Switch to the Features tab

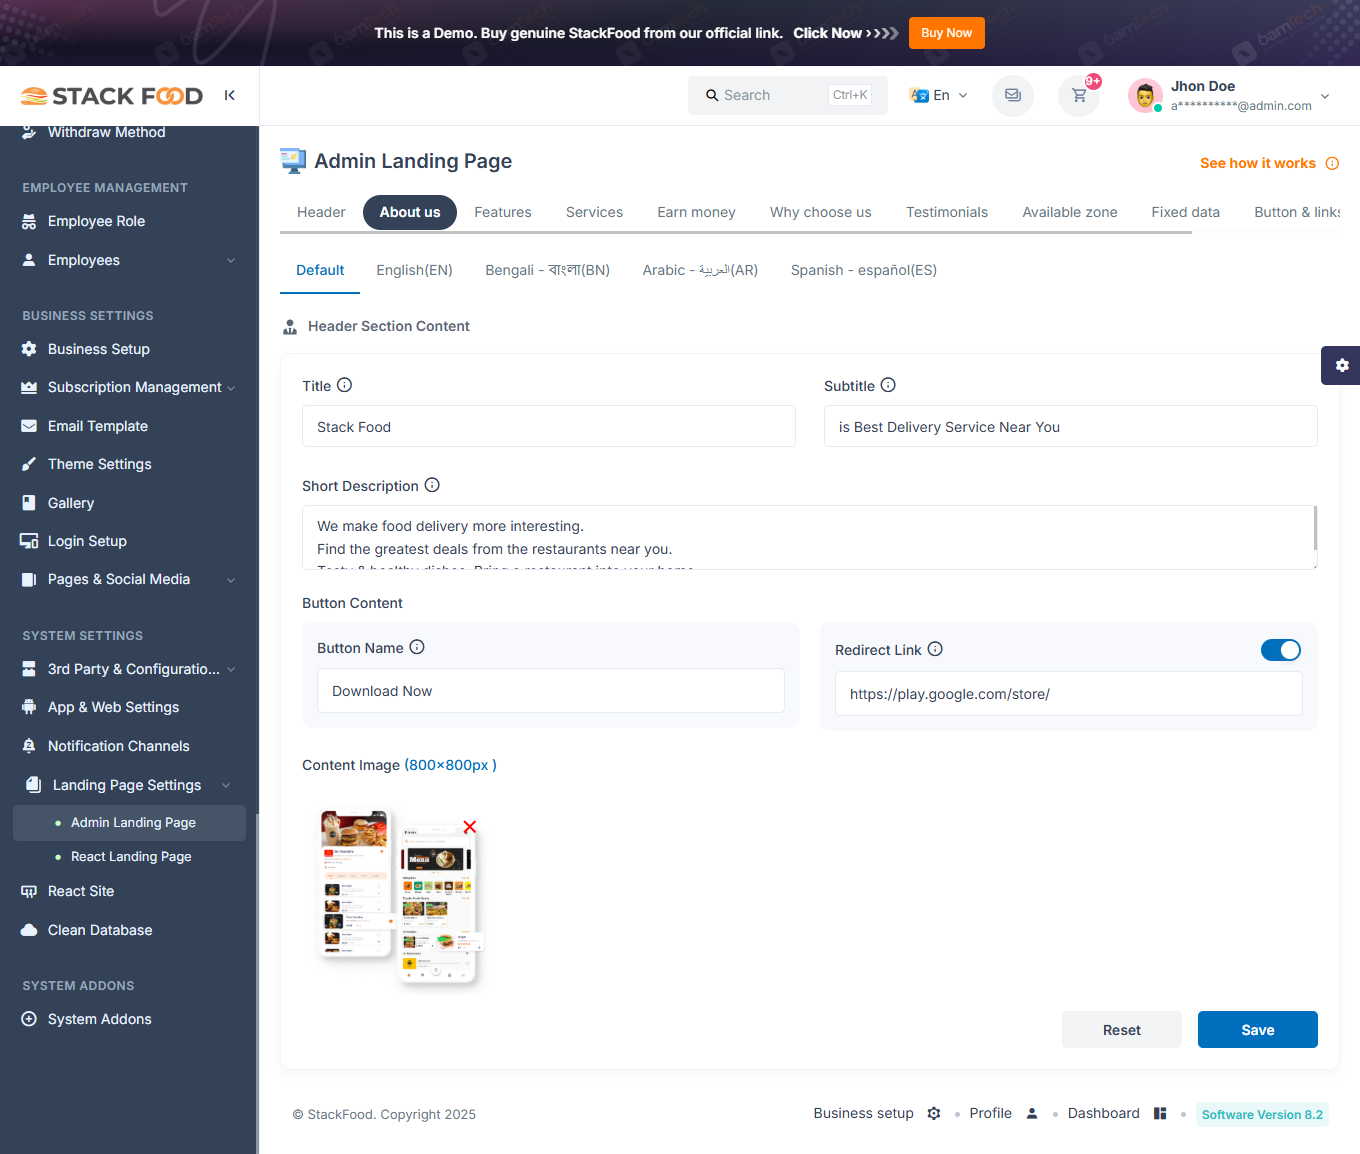point(503,212)
